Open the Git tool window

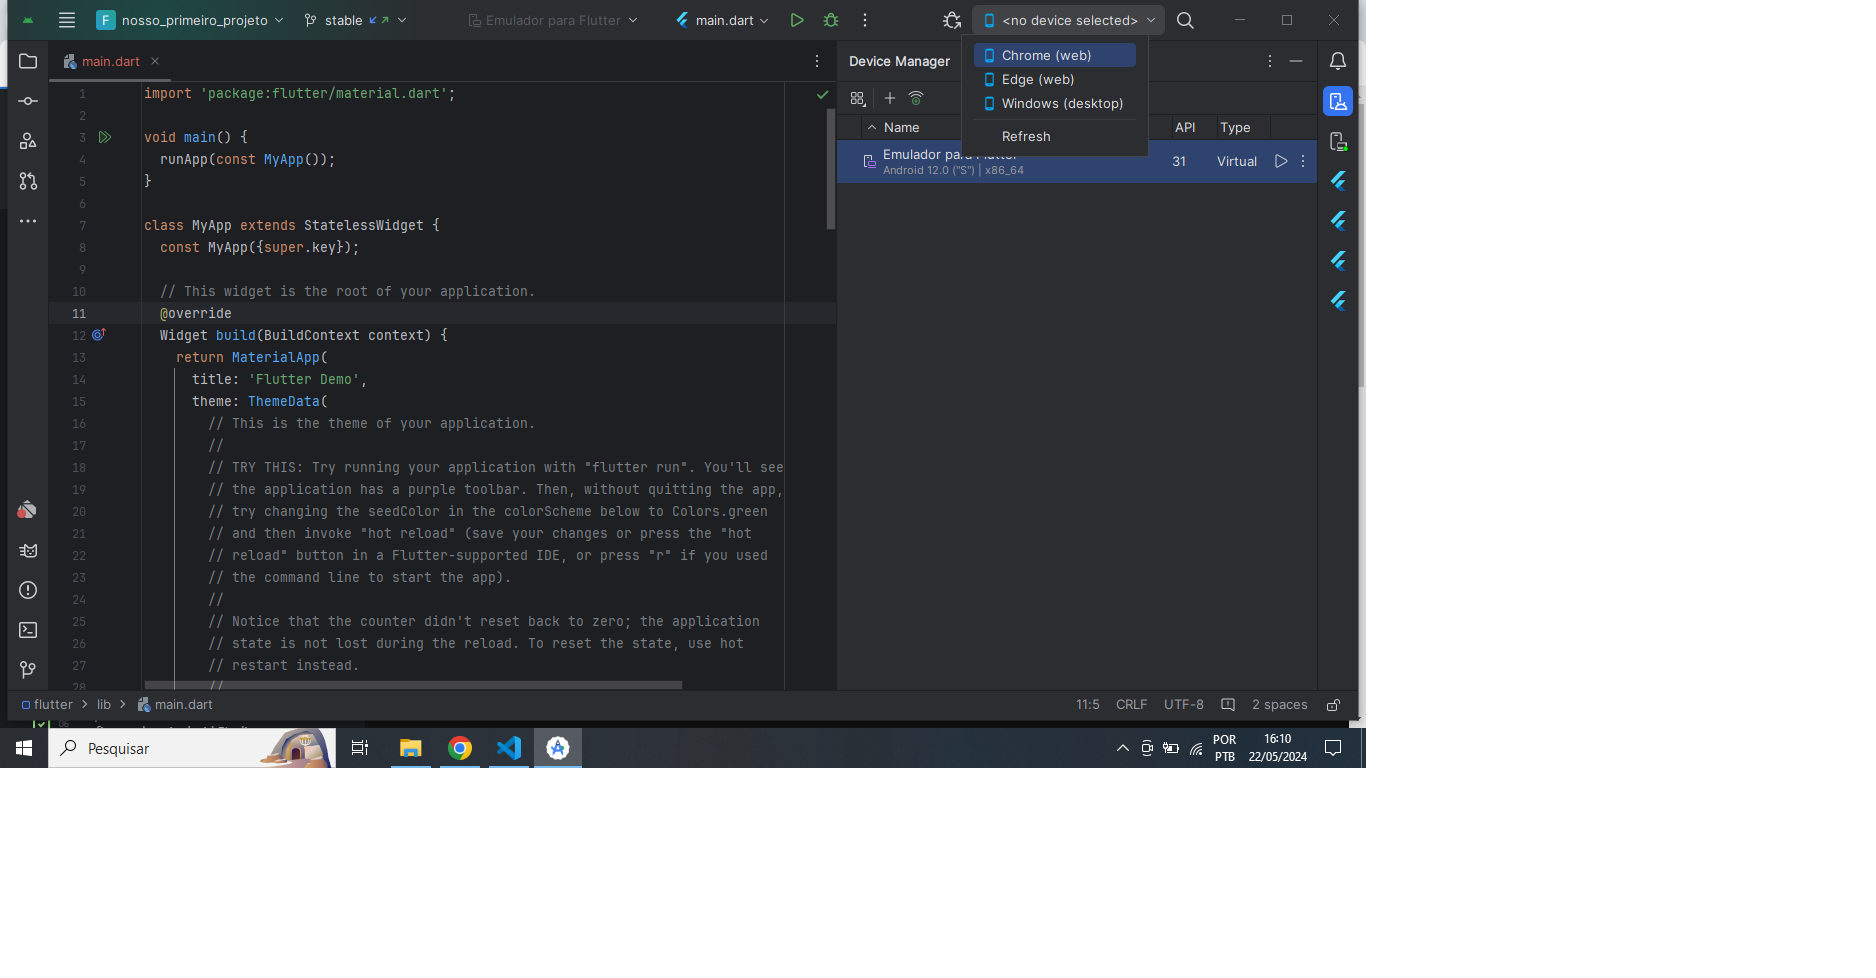pos(28,670)
